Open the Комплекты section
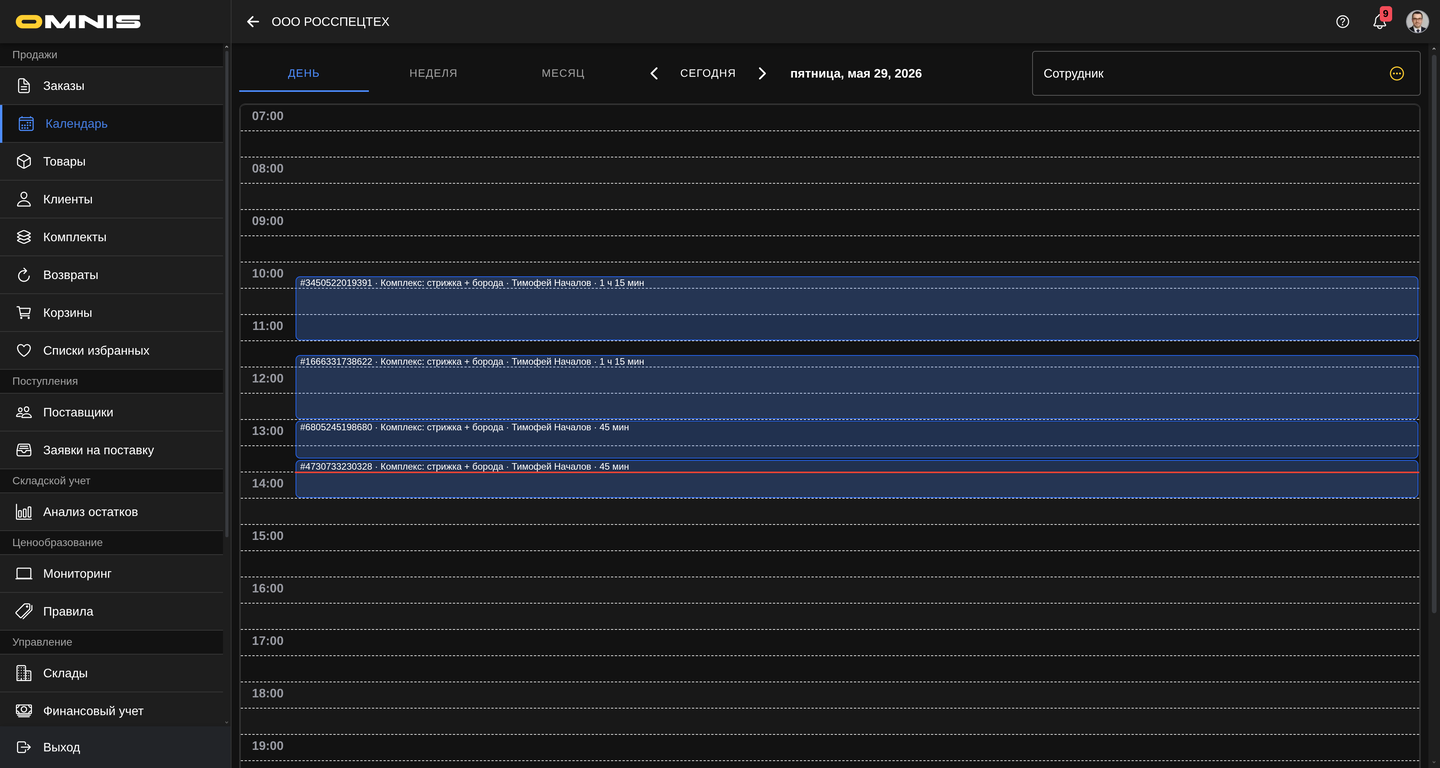Screen dimensions: 1440x768 112,238
